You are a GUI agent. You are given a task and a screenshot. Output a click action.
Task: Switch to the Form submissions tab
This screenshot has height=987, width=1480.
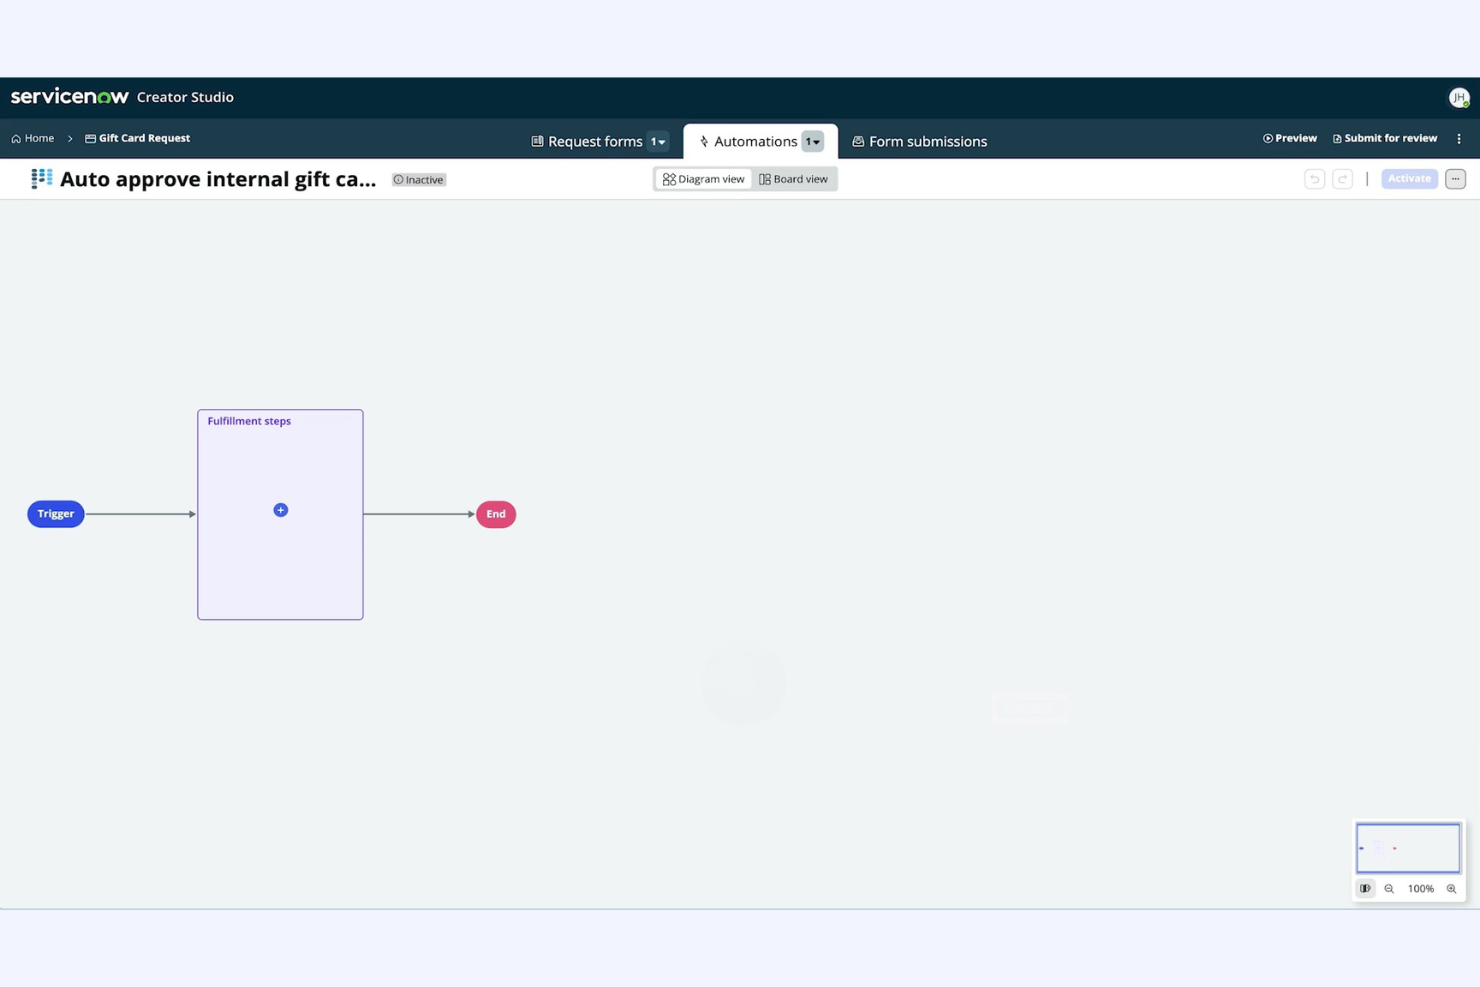pyautogui.click(x=919, y=141)
